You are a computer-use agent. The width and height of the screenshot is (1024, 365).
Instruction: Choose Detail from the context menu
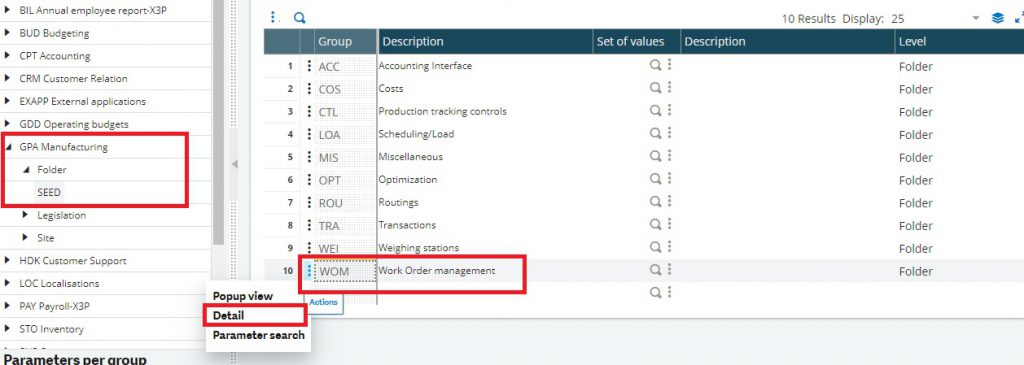228,315
